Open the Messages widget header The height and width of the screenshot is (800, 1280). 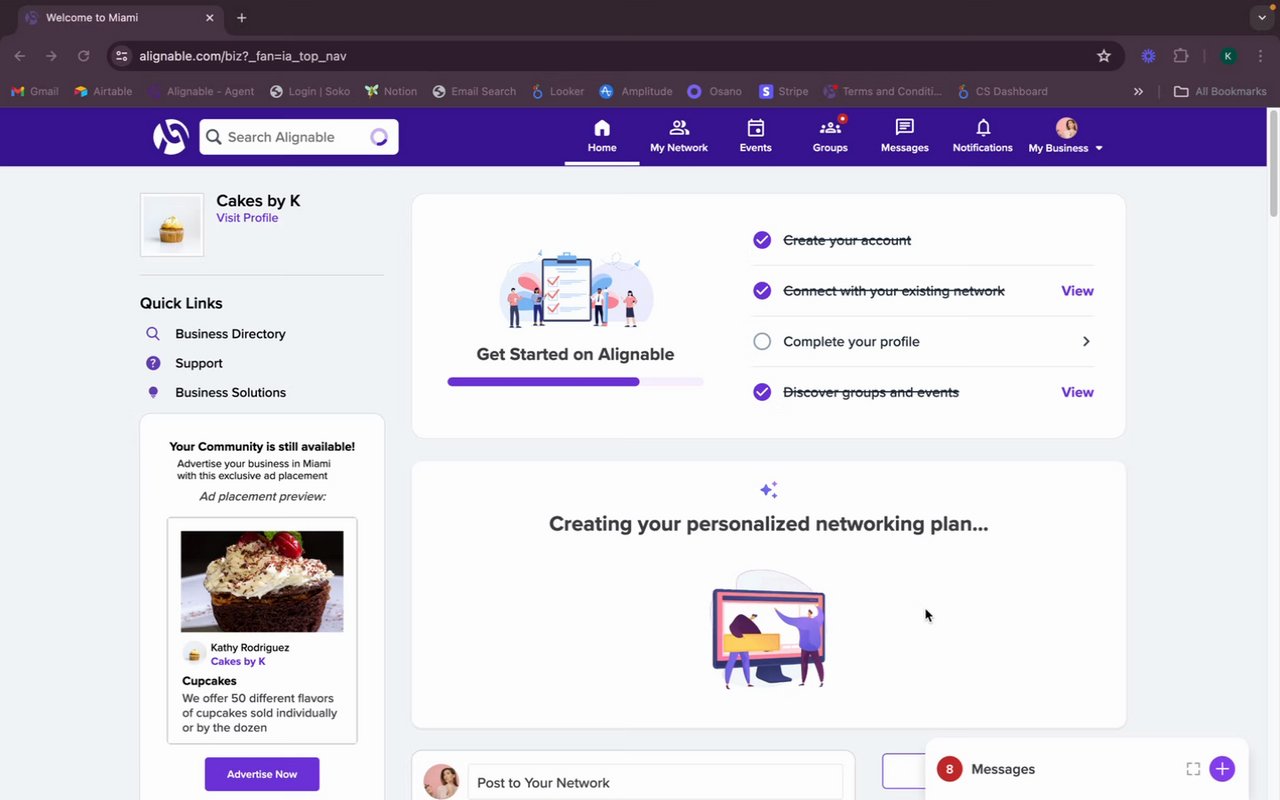point(1087,769)
